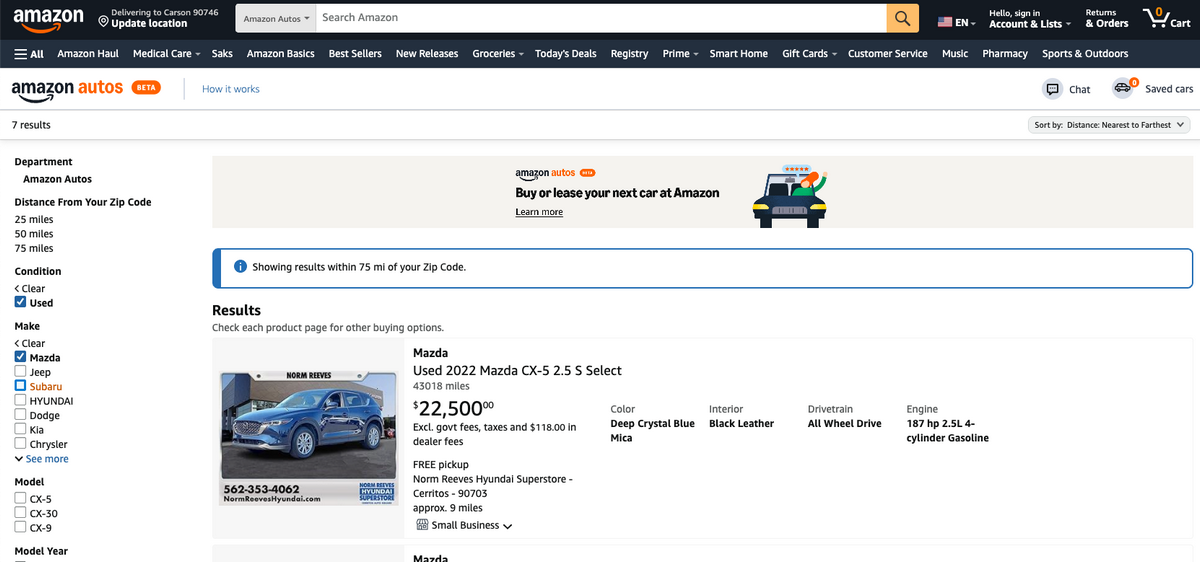1200x562 pixels.
Task: Expand See more makes
Action: [x=42, y=459]
